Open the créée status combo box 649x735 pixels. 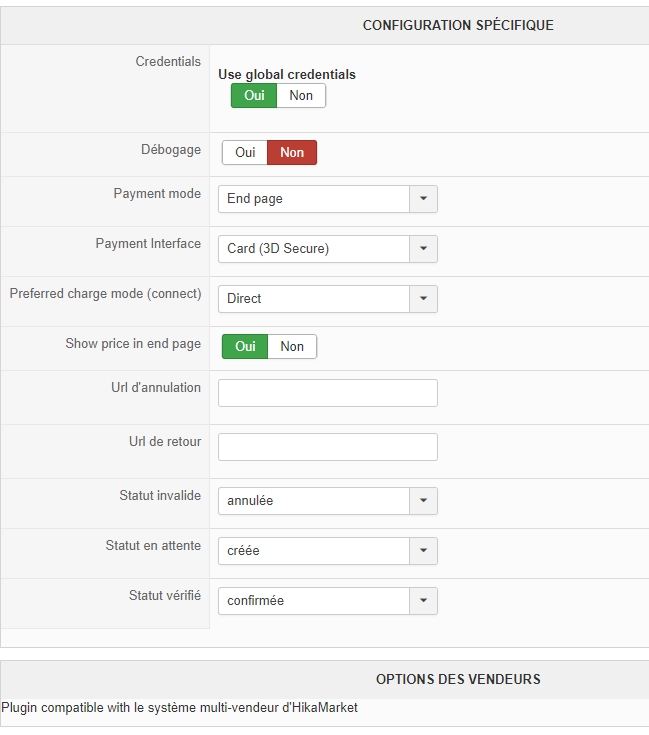(x=314, y=550)
